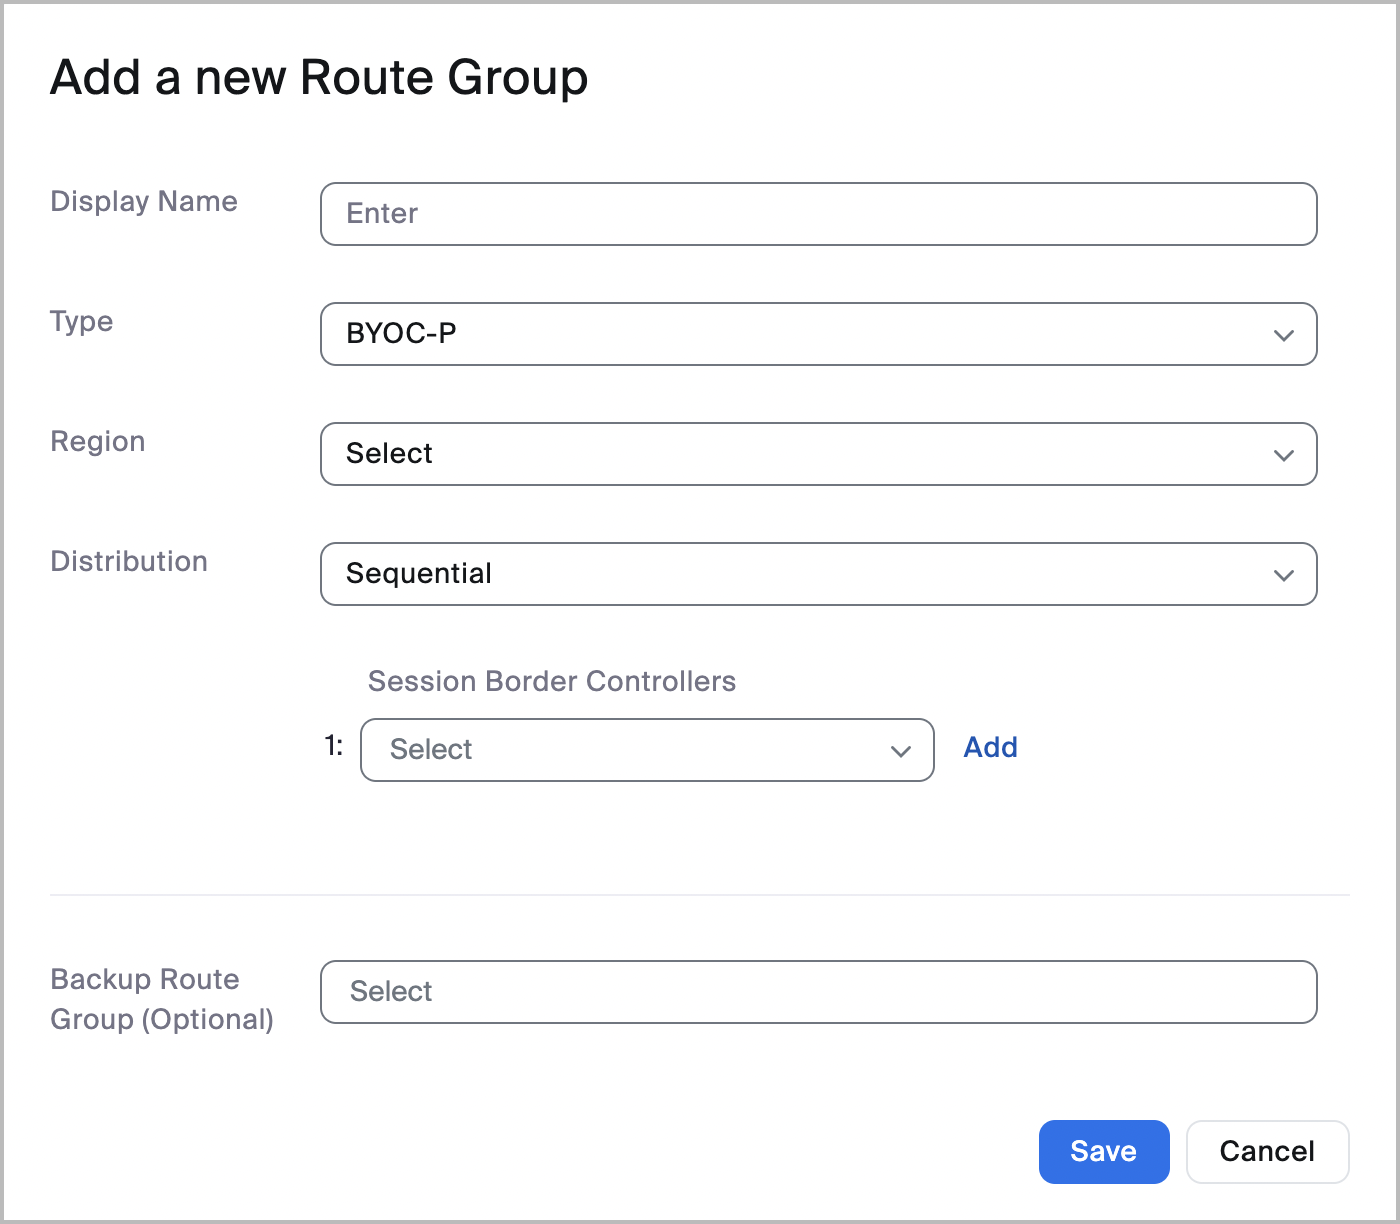Click the chevron arrow in Distribution field
The height and width of the screenshot is (1224, 1400).
coord(1284,575)
